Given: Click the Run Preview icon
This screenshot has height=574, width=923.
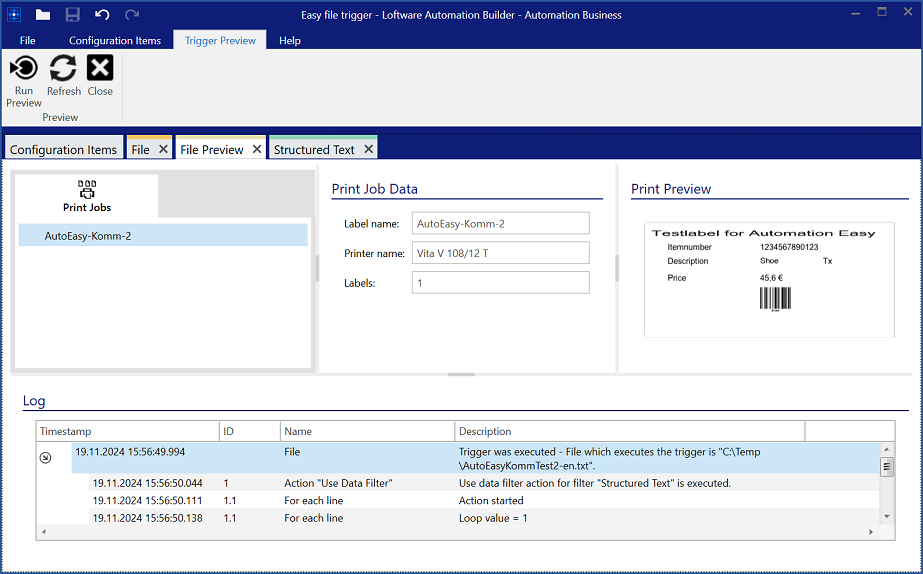Looking at the screenshot, I should [x=23, y=68].
